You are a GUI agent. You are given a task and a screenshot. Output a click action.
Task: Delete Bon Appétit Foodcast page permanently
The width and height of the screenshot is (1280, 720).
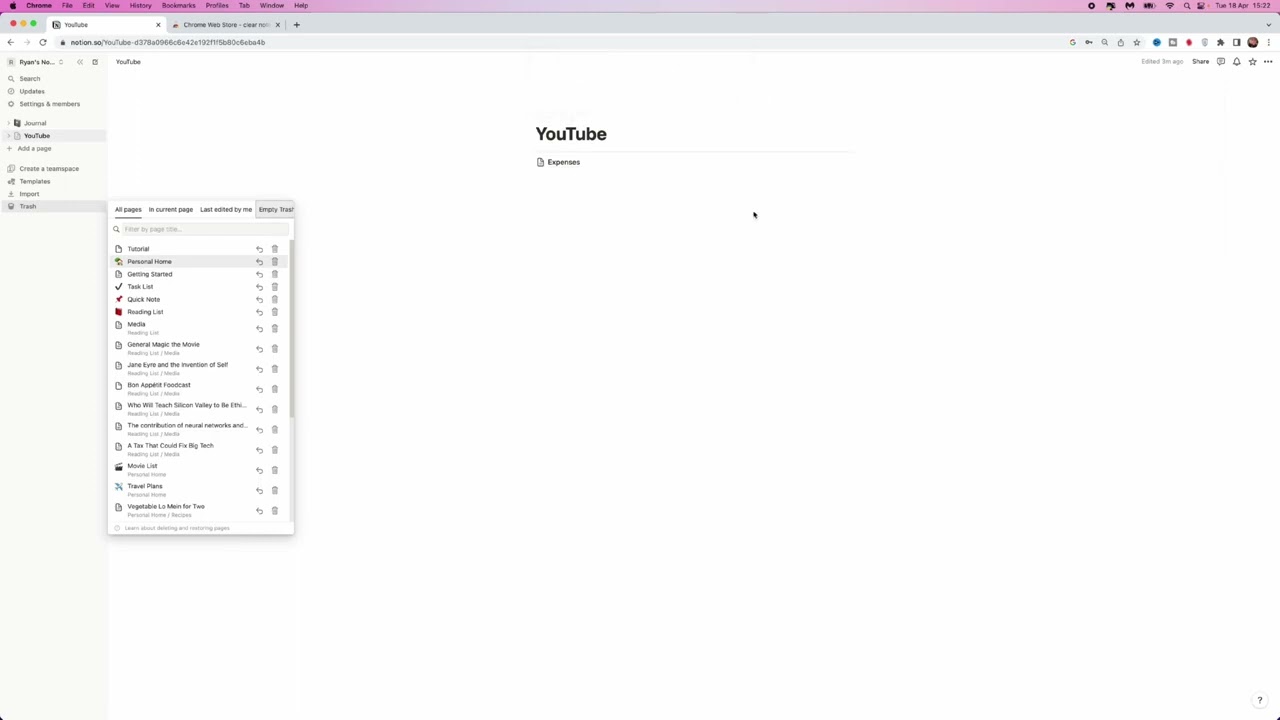point(275,389)
